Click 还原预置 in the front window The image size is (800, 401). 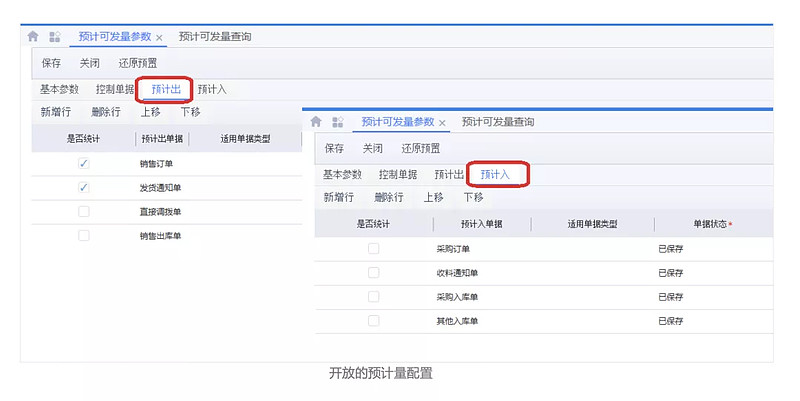point(421,148)
